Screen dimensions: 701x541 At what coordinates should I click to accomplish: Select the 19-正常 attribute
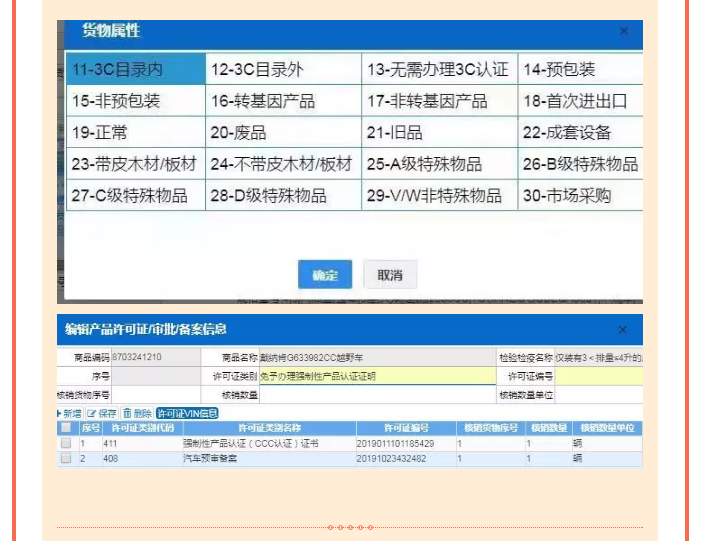click(135, 132)
